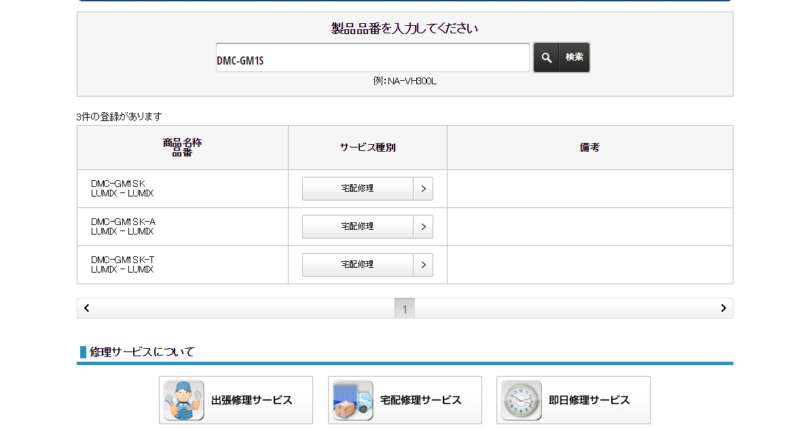The width and height of the screenshot is (800, 429).
Task: Open 宅配修理サービス link
Action: (x=405, y=400)
